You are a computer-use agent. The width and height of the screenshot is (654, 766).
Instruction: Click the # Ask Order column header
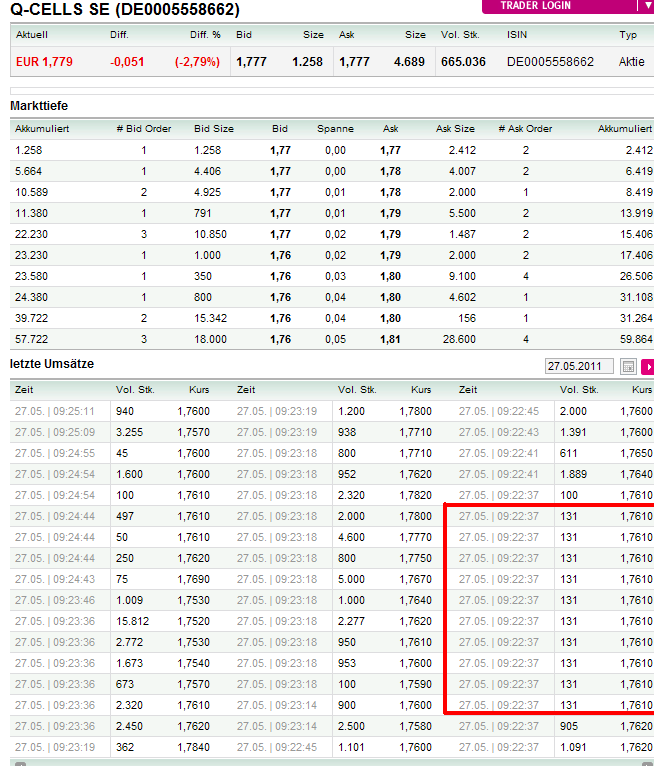coord(525,129)
